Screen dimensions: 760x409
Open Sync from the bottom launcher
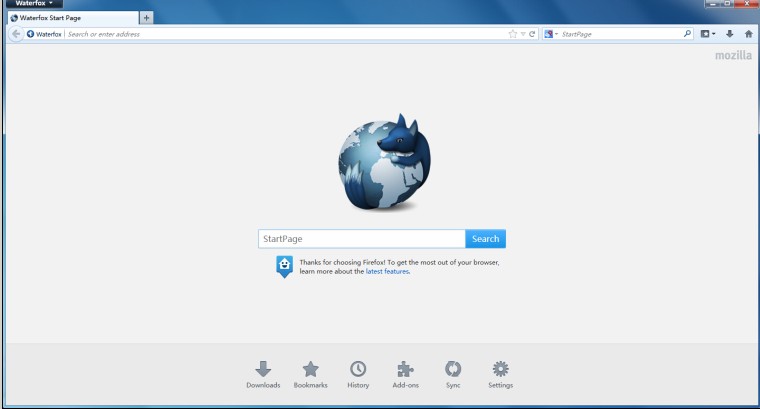tap(453, 375)
